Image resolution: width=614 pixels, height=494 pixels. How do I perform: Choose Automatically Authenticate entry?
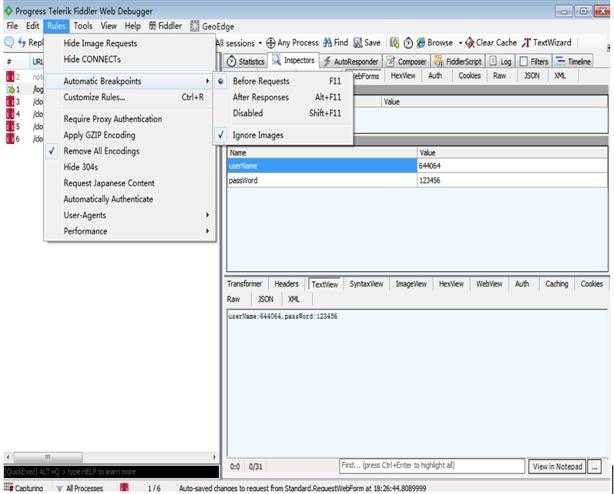[x=130, y=199]
